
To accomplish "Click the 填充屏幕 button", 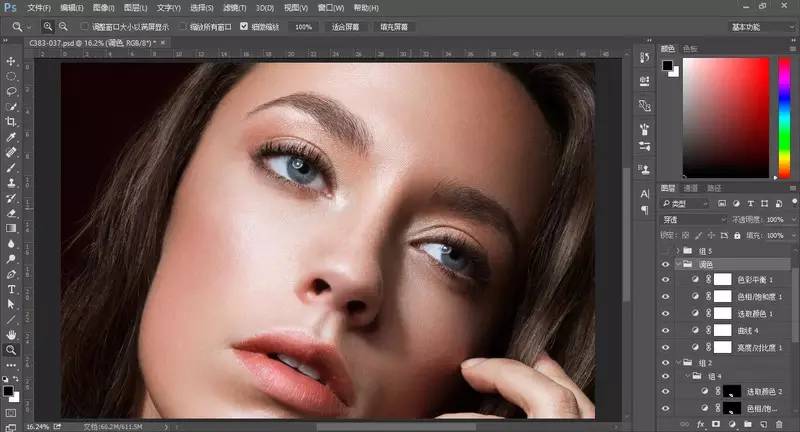I will (394, 27).
